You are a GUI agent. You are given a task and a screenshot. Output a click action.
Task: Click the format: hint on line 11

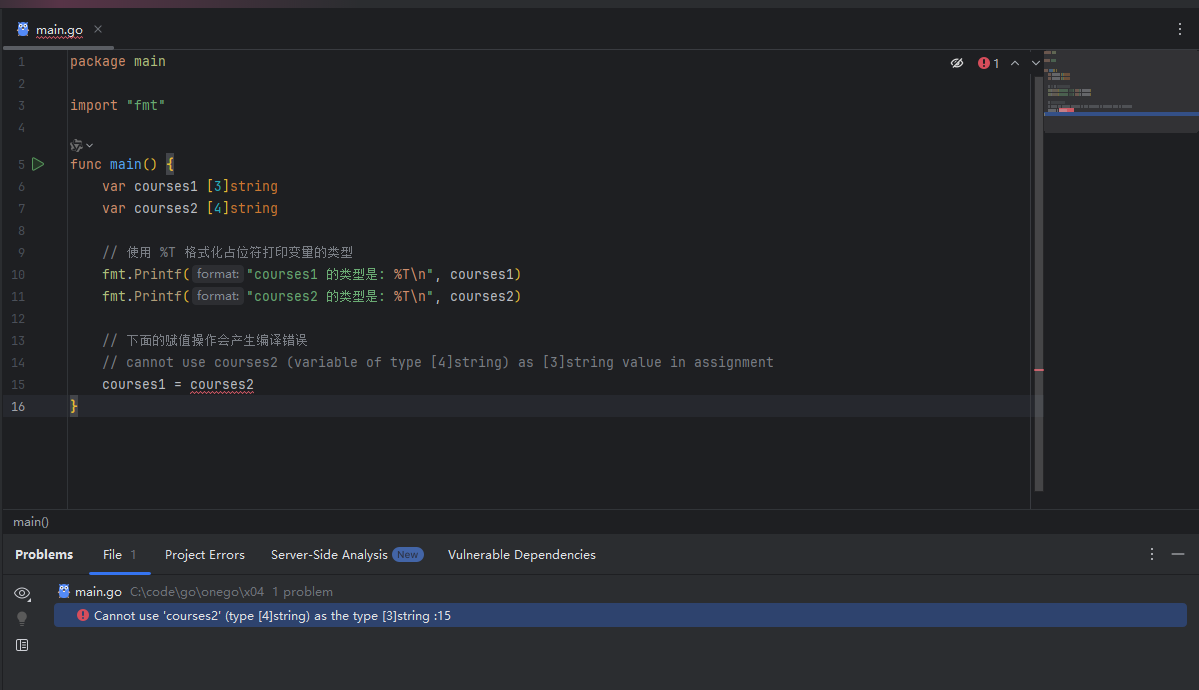click(x=218, y=296)
